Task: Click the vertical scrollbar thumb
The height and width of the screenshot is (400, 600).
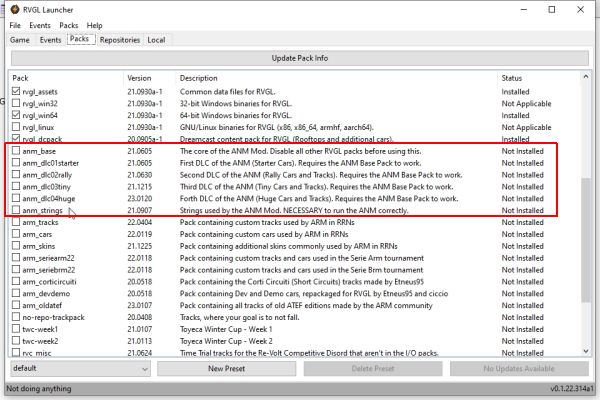Action: (x=585, y=240)
